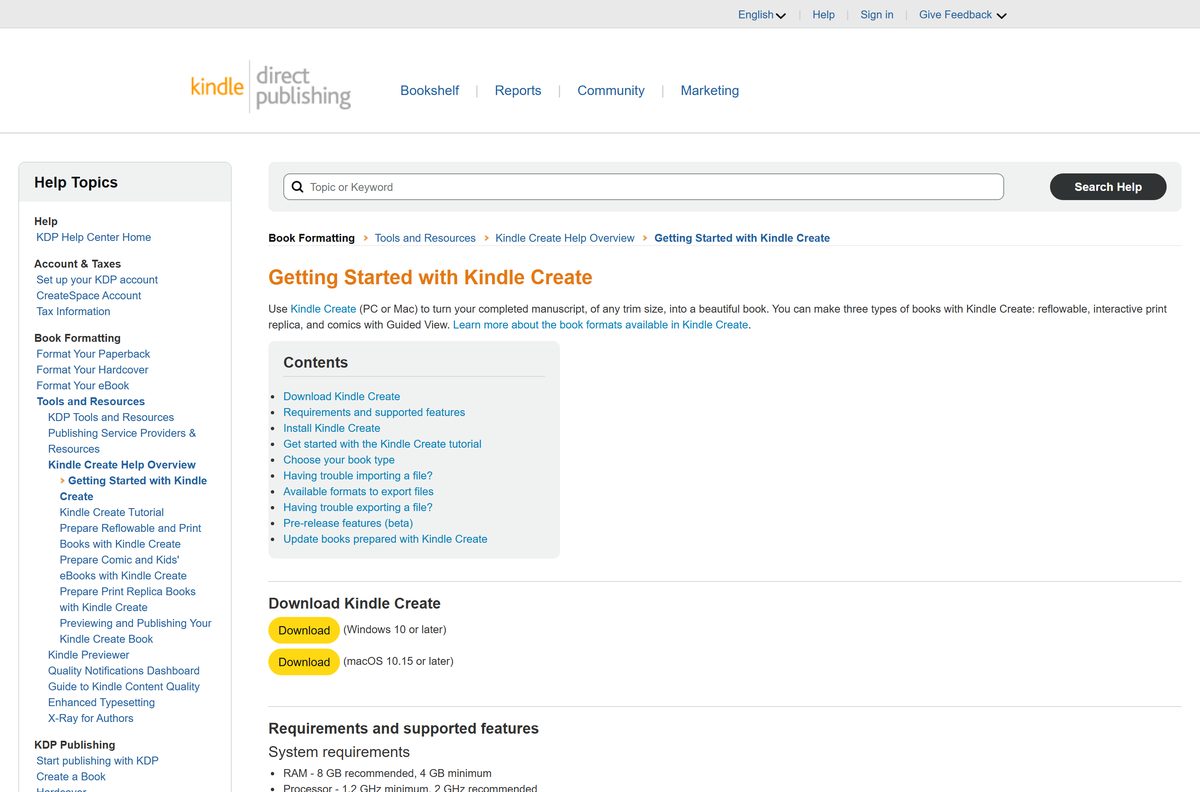Open Quality Notifications Dashboard sidebar link
This screenshot has width=1200, height=792.
pyautogui.click(x=124, y=671)
